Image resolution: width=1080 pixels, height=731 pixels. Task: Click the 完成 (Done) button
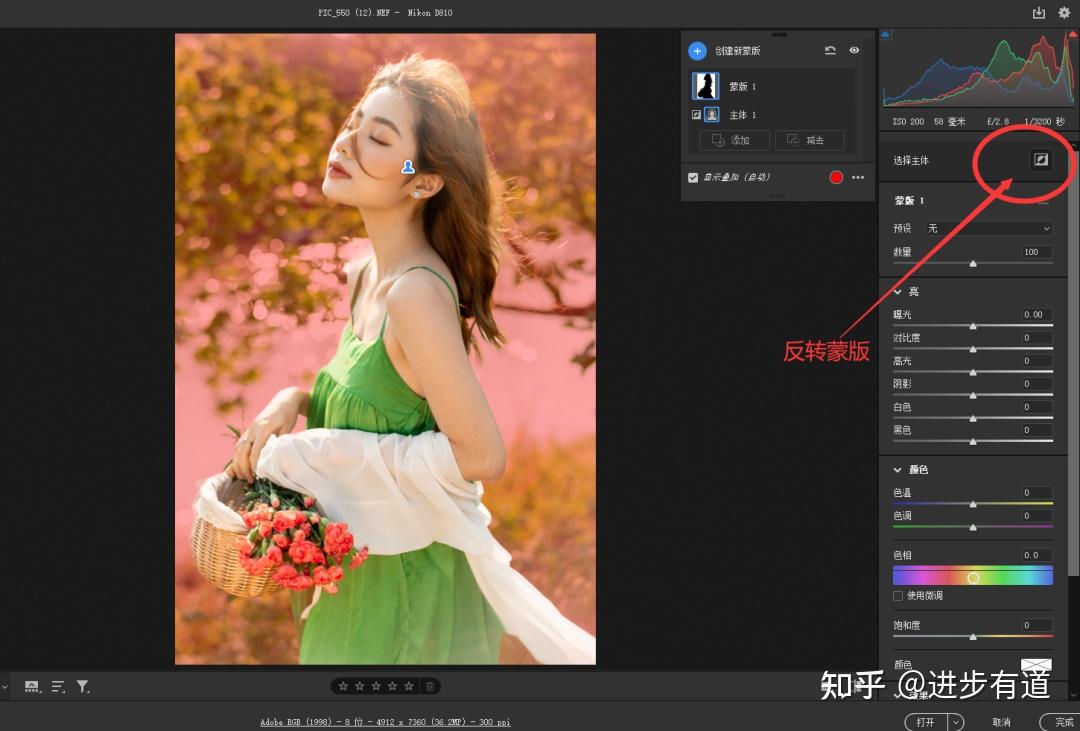pos(1061,722)
